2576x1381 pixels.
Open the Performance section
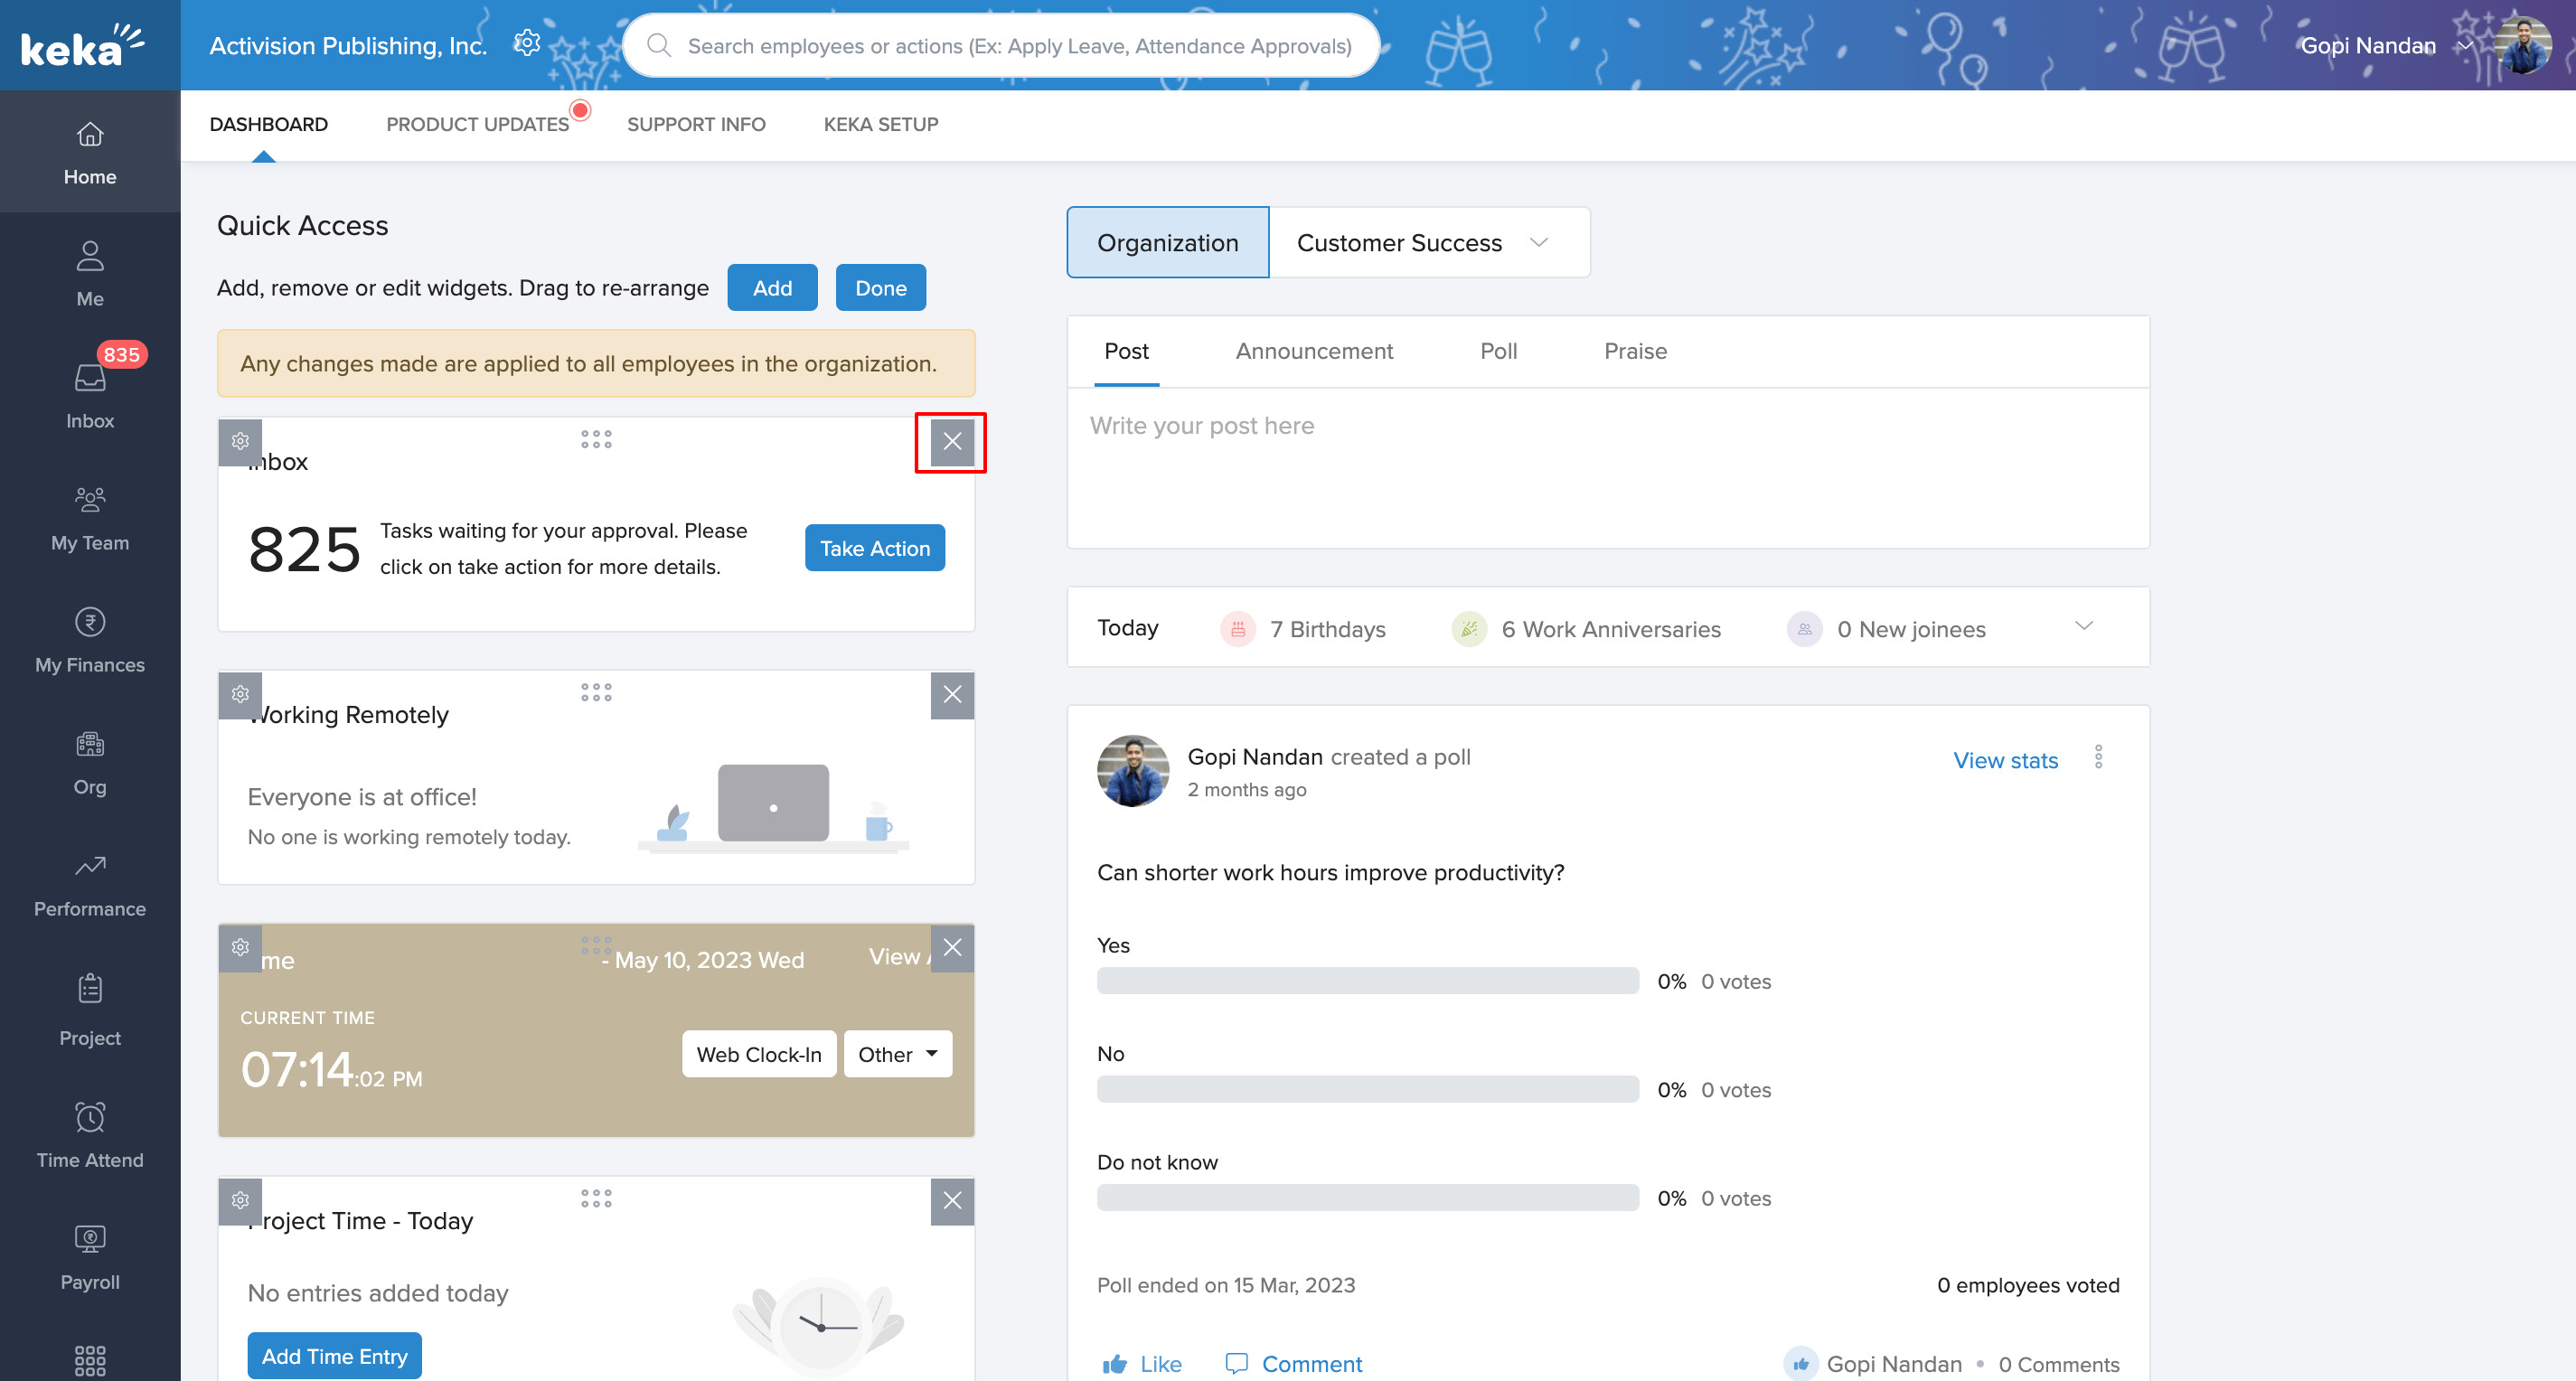click(90, 884)
